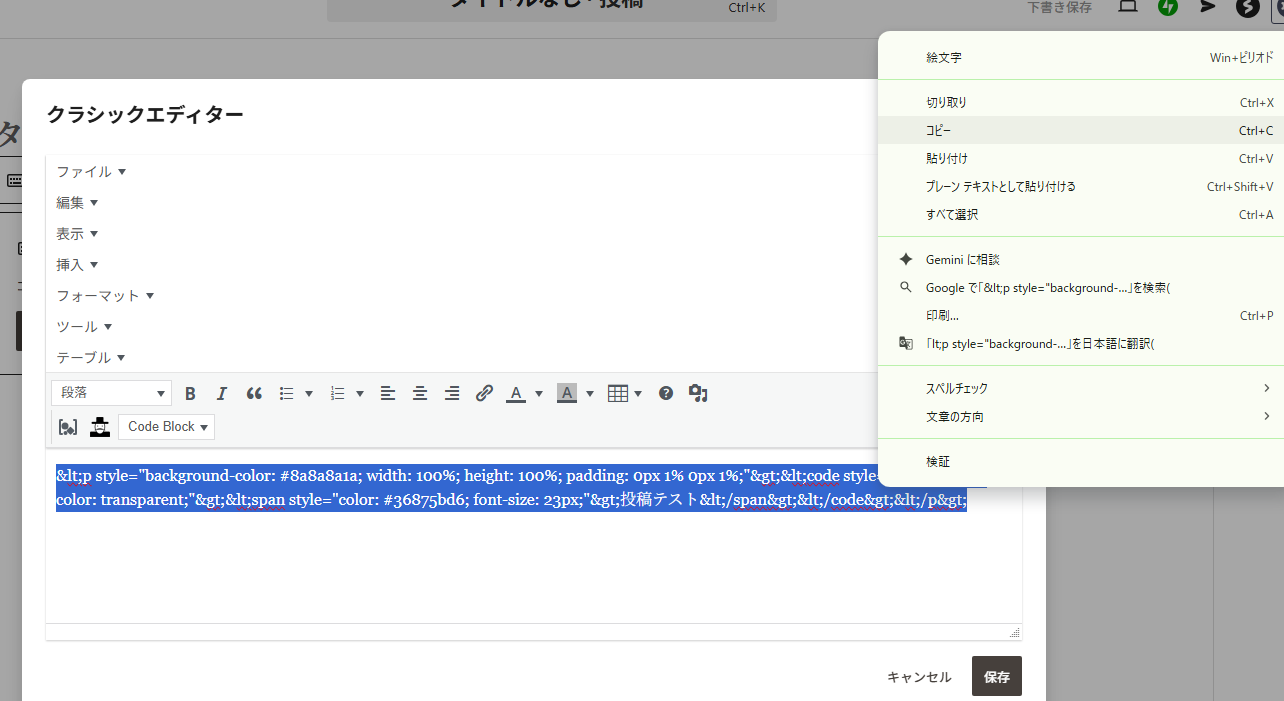1284x701 pixels.
Task: Expand numbered list style arrow
Action: pyautogui.click(x=360, y=394)
